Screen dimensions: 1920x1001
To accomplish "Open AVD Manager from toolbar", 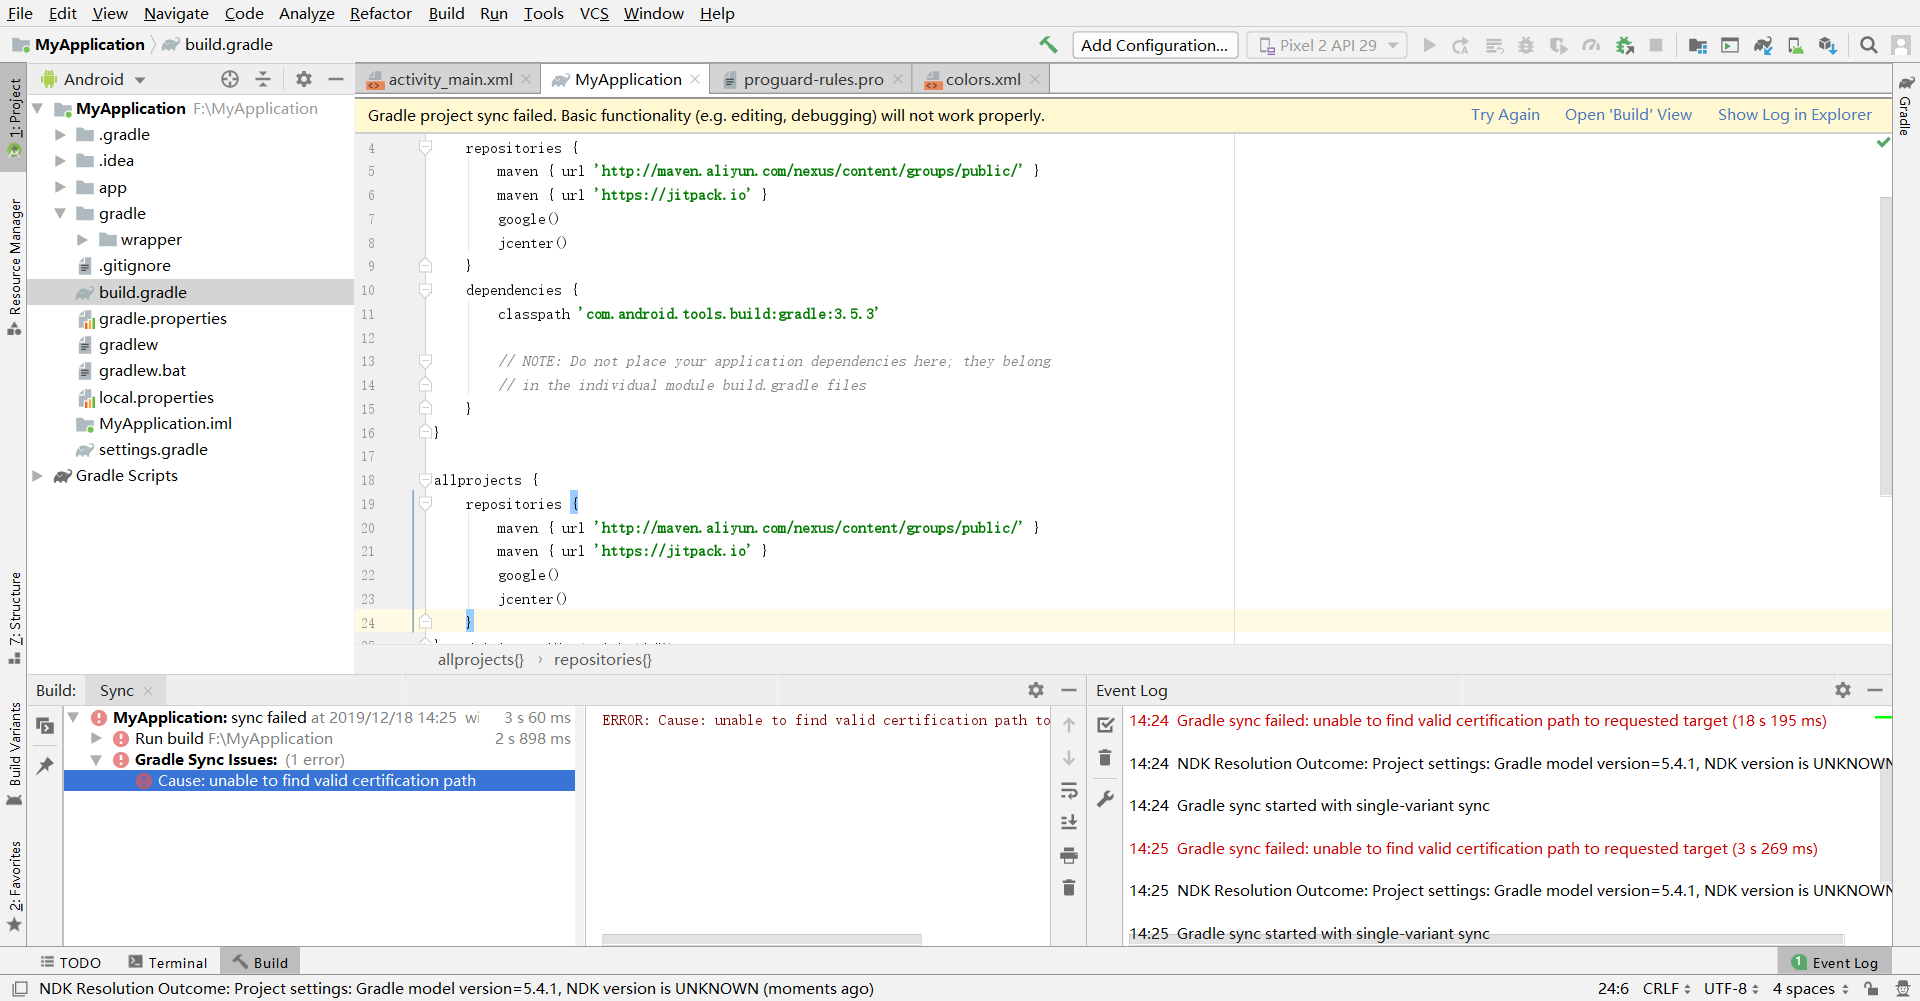I will click(x=1796, y=45).
